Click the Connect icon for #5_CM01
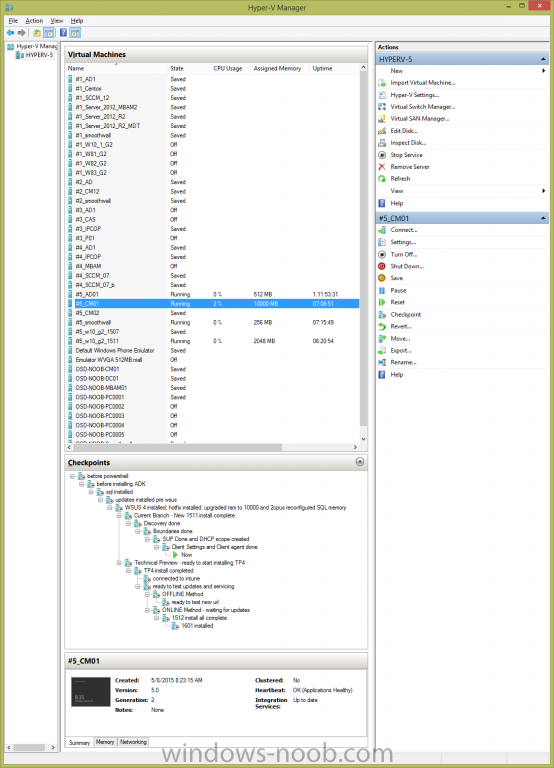 pos(382,230)
